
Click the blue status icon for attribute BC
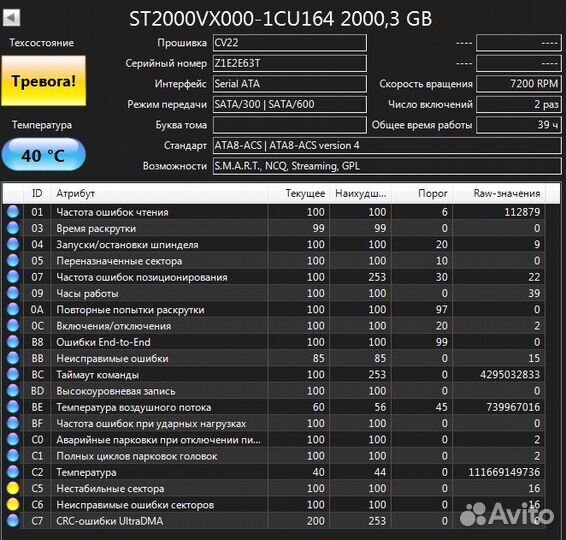tap(13, 374)
